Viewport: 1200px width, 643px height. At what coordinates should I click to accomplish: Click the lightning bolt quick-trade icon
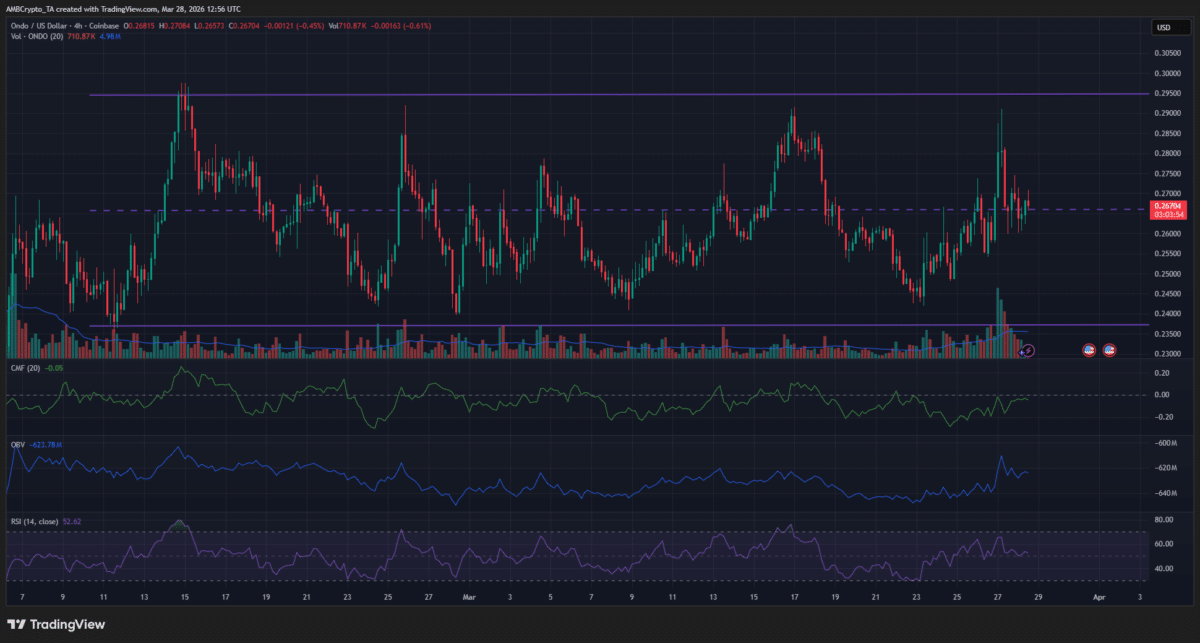point(1027,349)
